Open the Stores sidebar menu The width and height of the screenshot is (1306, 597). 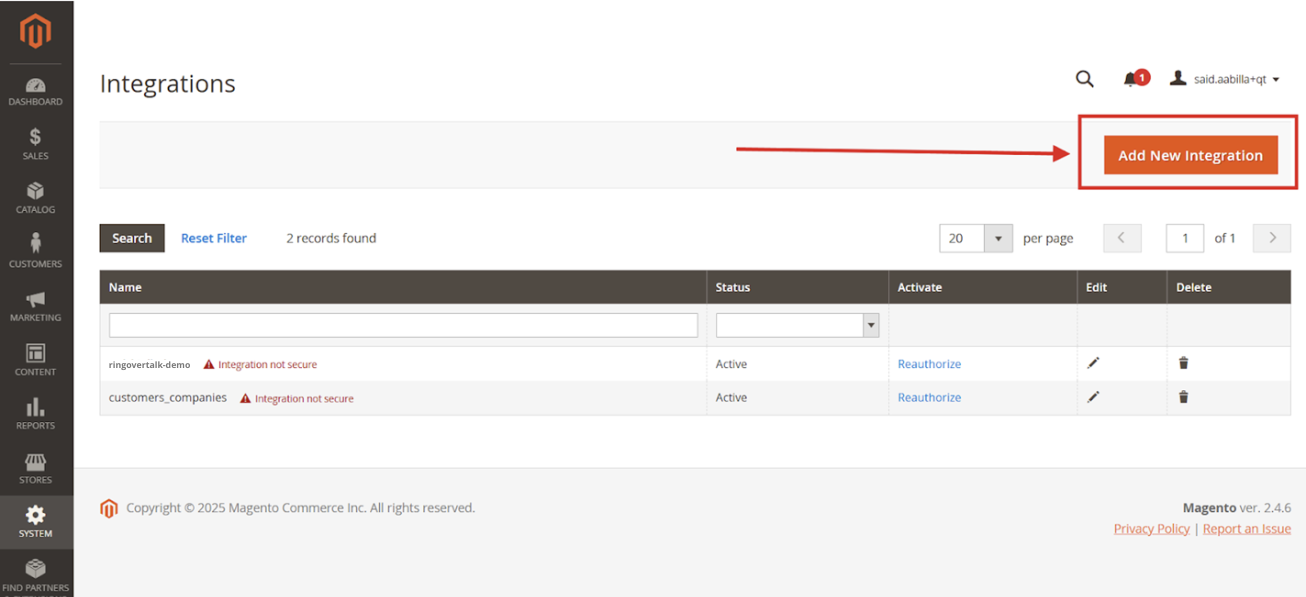coord(36,468)
